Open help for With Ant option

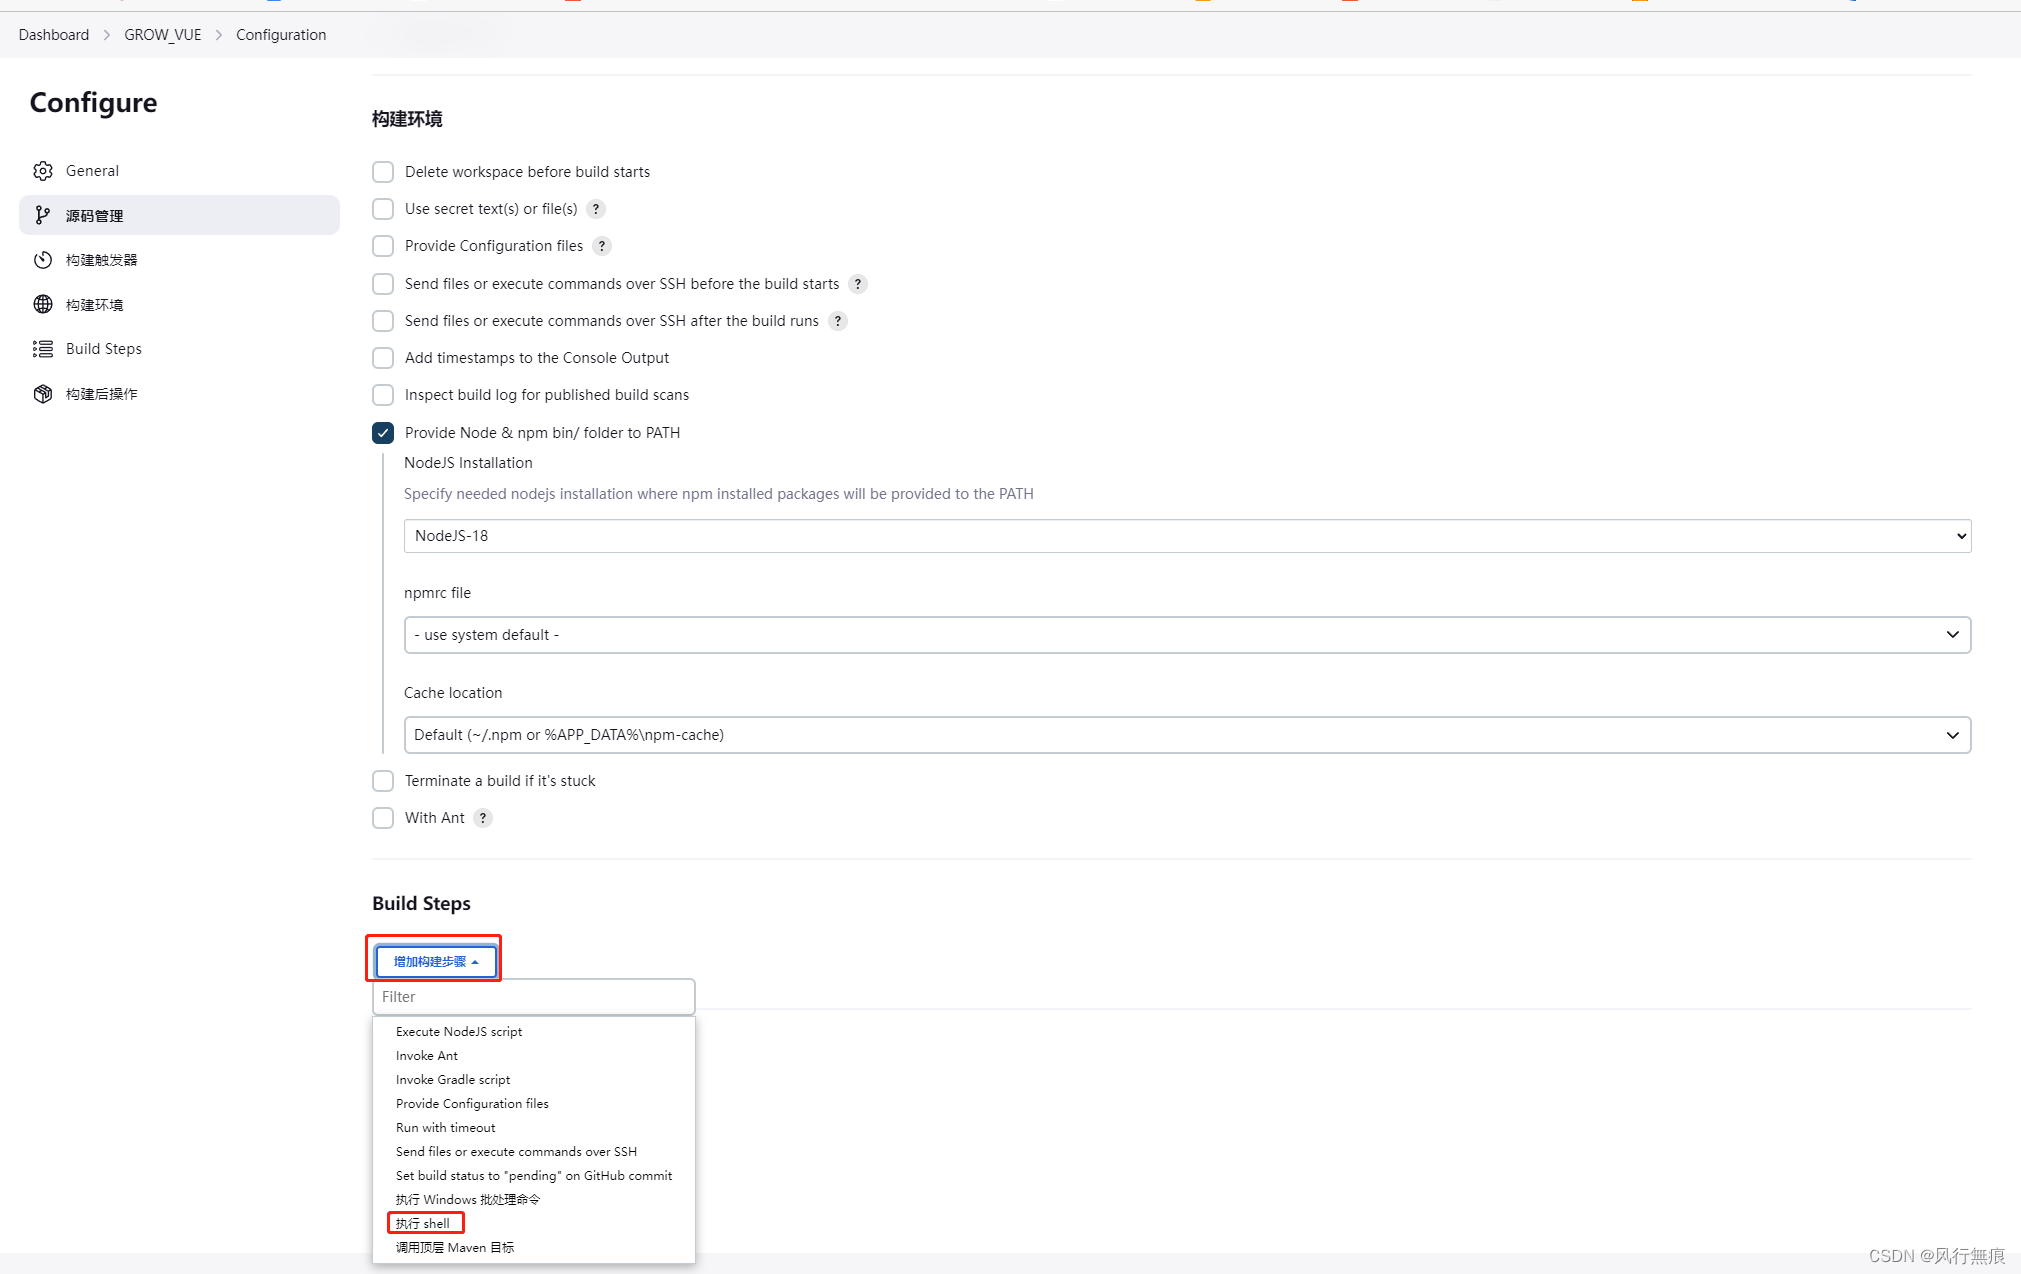(483, 818)
